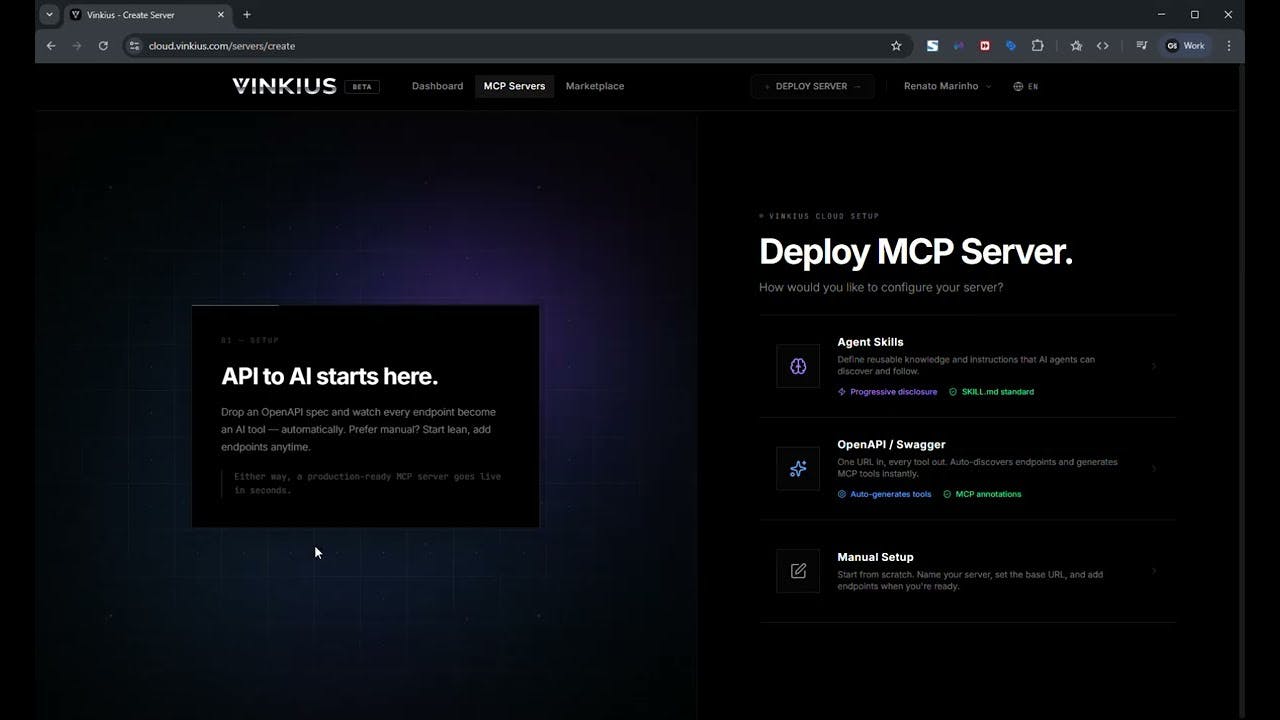This screenshot has height=720, width=1280.
Task: Expand the tab search dropdown arrow
Action: [x=49, y=15]
